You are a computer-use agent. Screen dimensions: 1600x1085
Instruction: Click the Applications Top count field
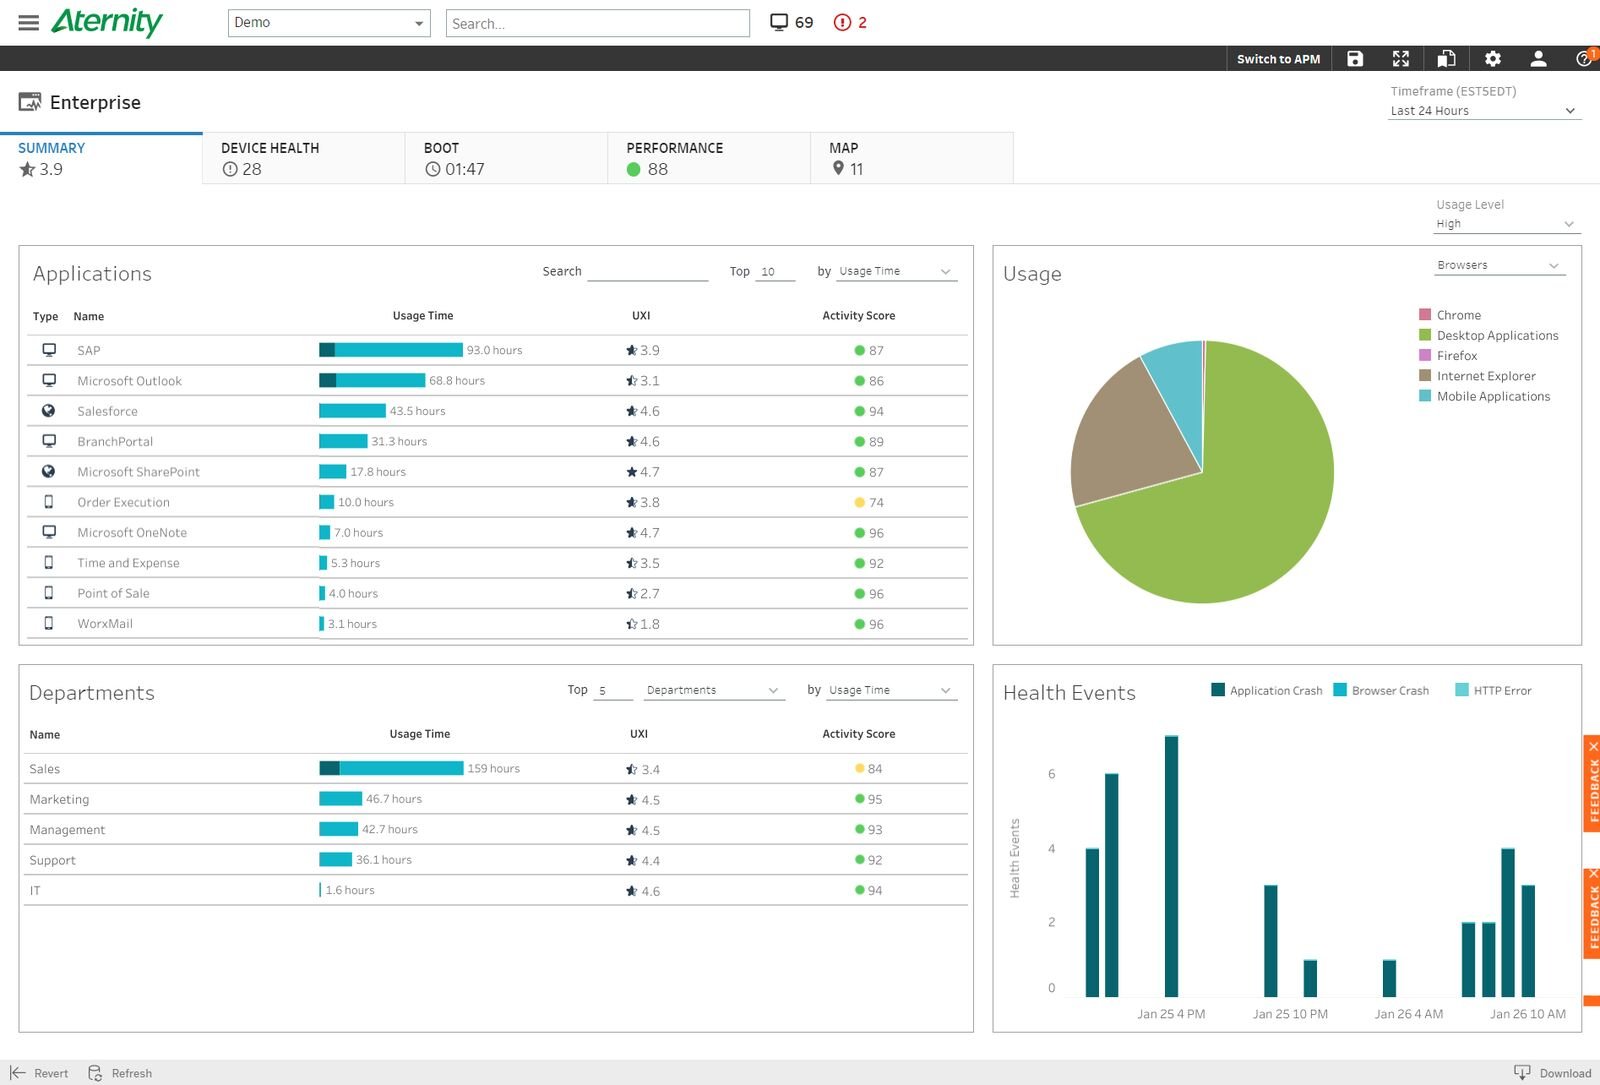point(774,271)
